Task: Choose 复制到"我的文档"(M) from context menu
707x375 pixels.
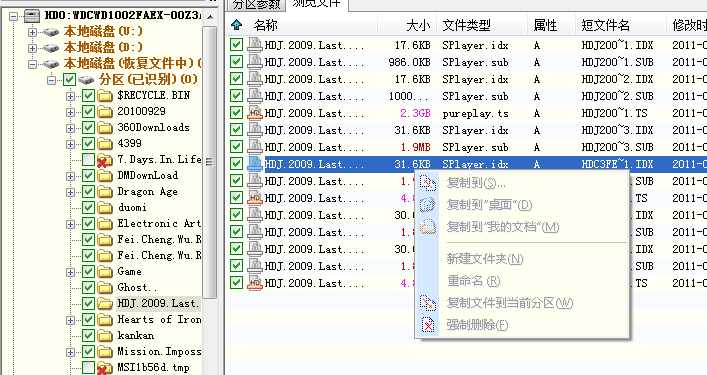Action: pyautogui.click(x=522, y=227)
